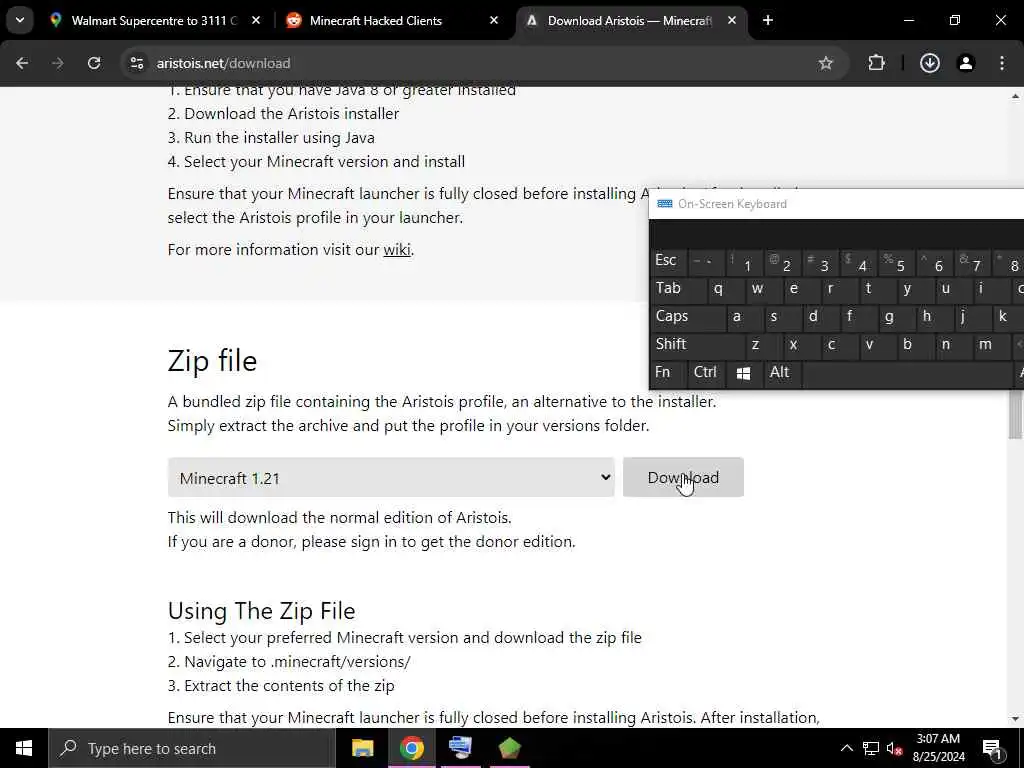
Task: Click the scroll up arrow of the page
Action: click(1015, 96)
